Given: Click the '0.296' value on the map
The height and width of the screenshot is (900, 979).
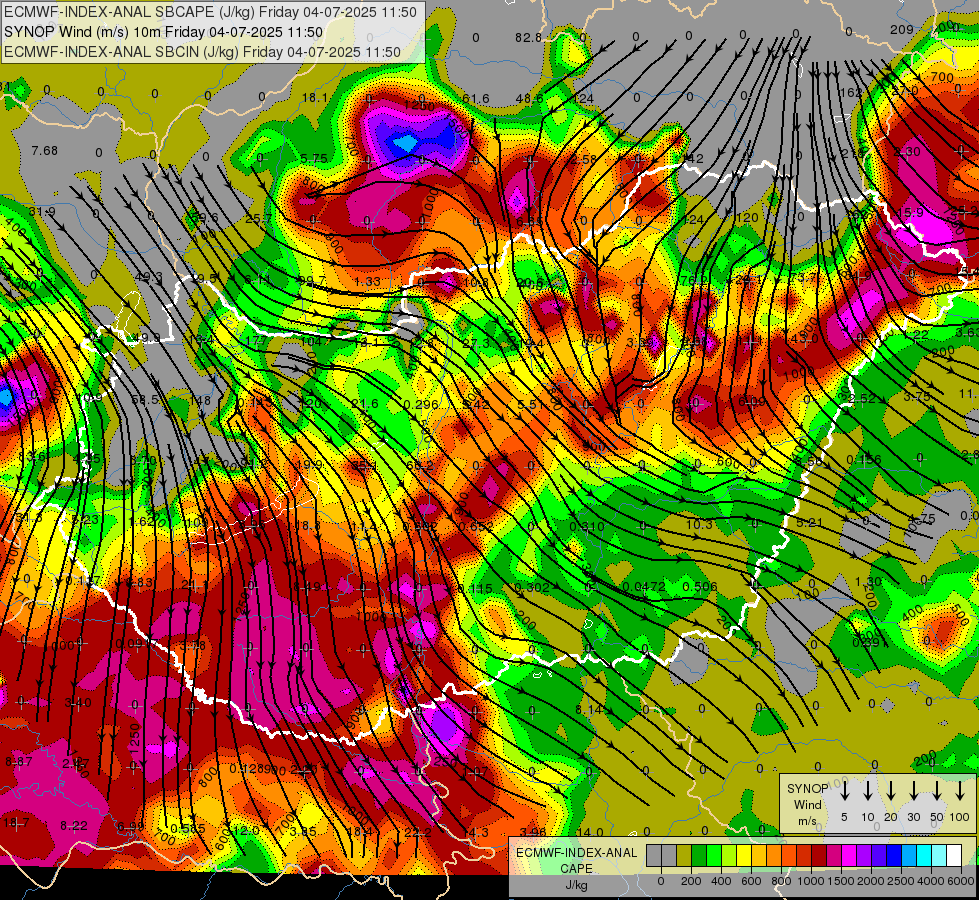Looking at the screenshot, I should 421,404.
